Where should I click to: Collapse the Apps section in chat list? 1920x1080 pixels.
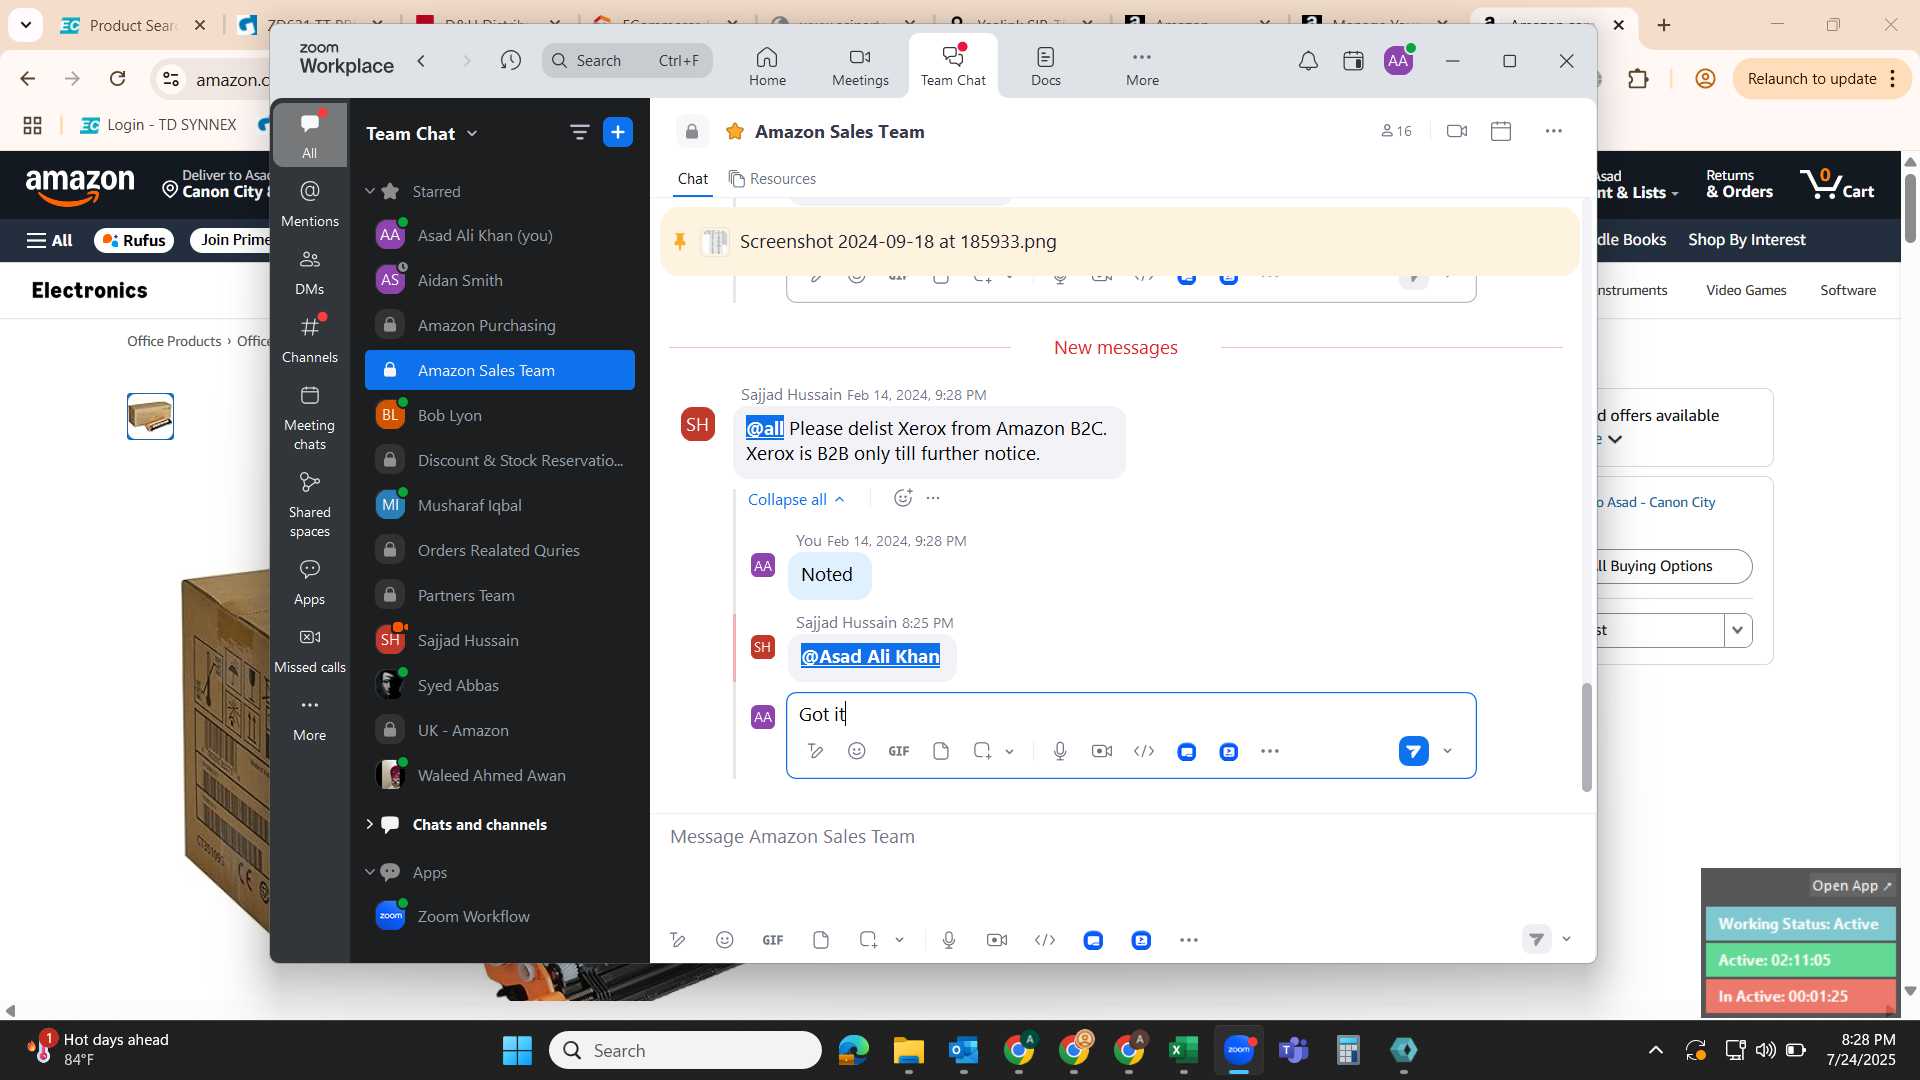click(370, 872)
